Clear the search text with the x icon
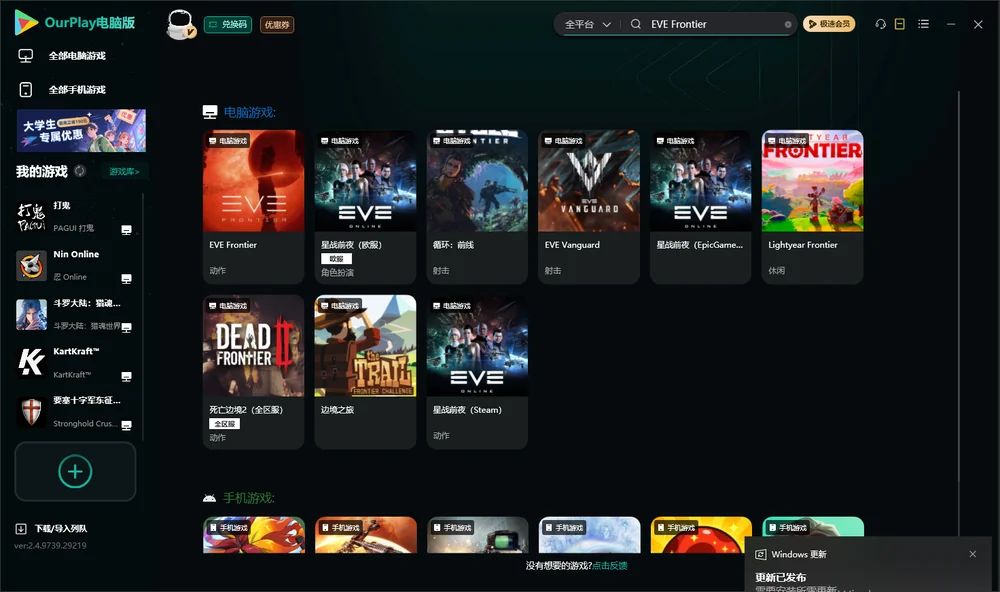The width and height of the screenshot is (1000, 592). pos(788,24)
